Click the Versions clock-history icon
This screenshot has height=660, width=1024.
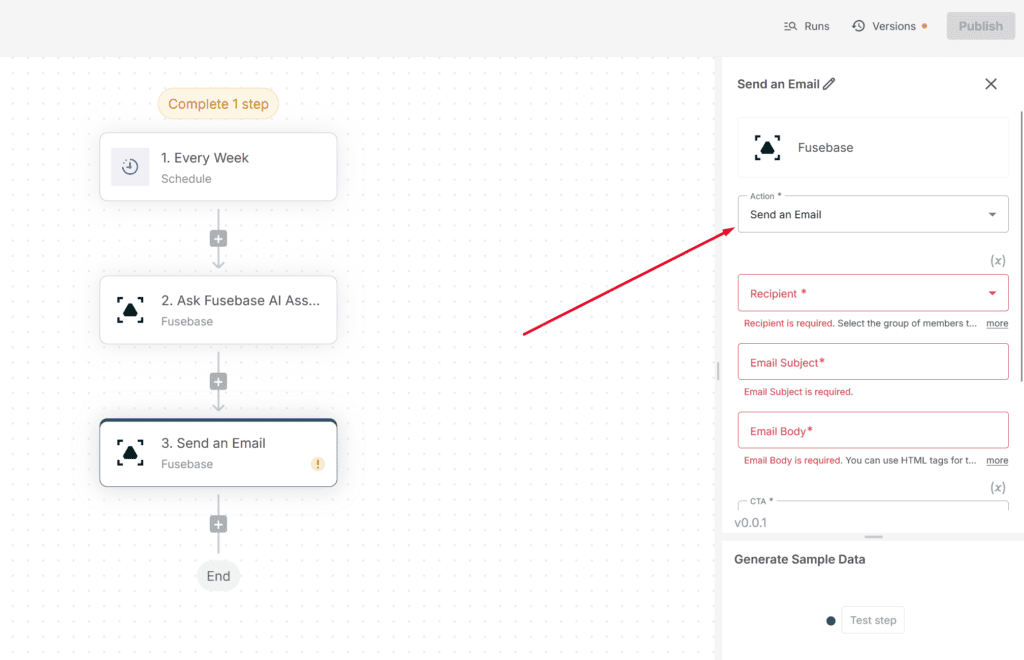point(858,25)
